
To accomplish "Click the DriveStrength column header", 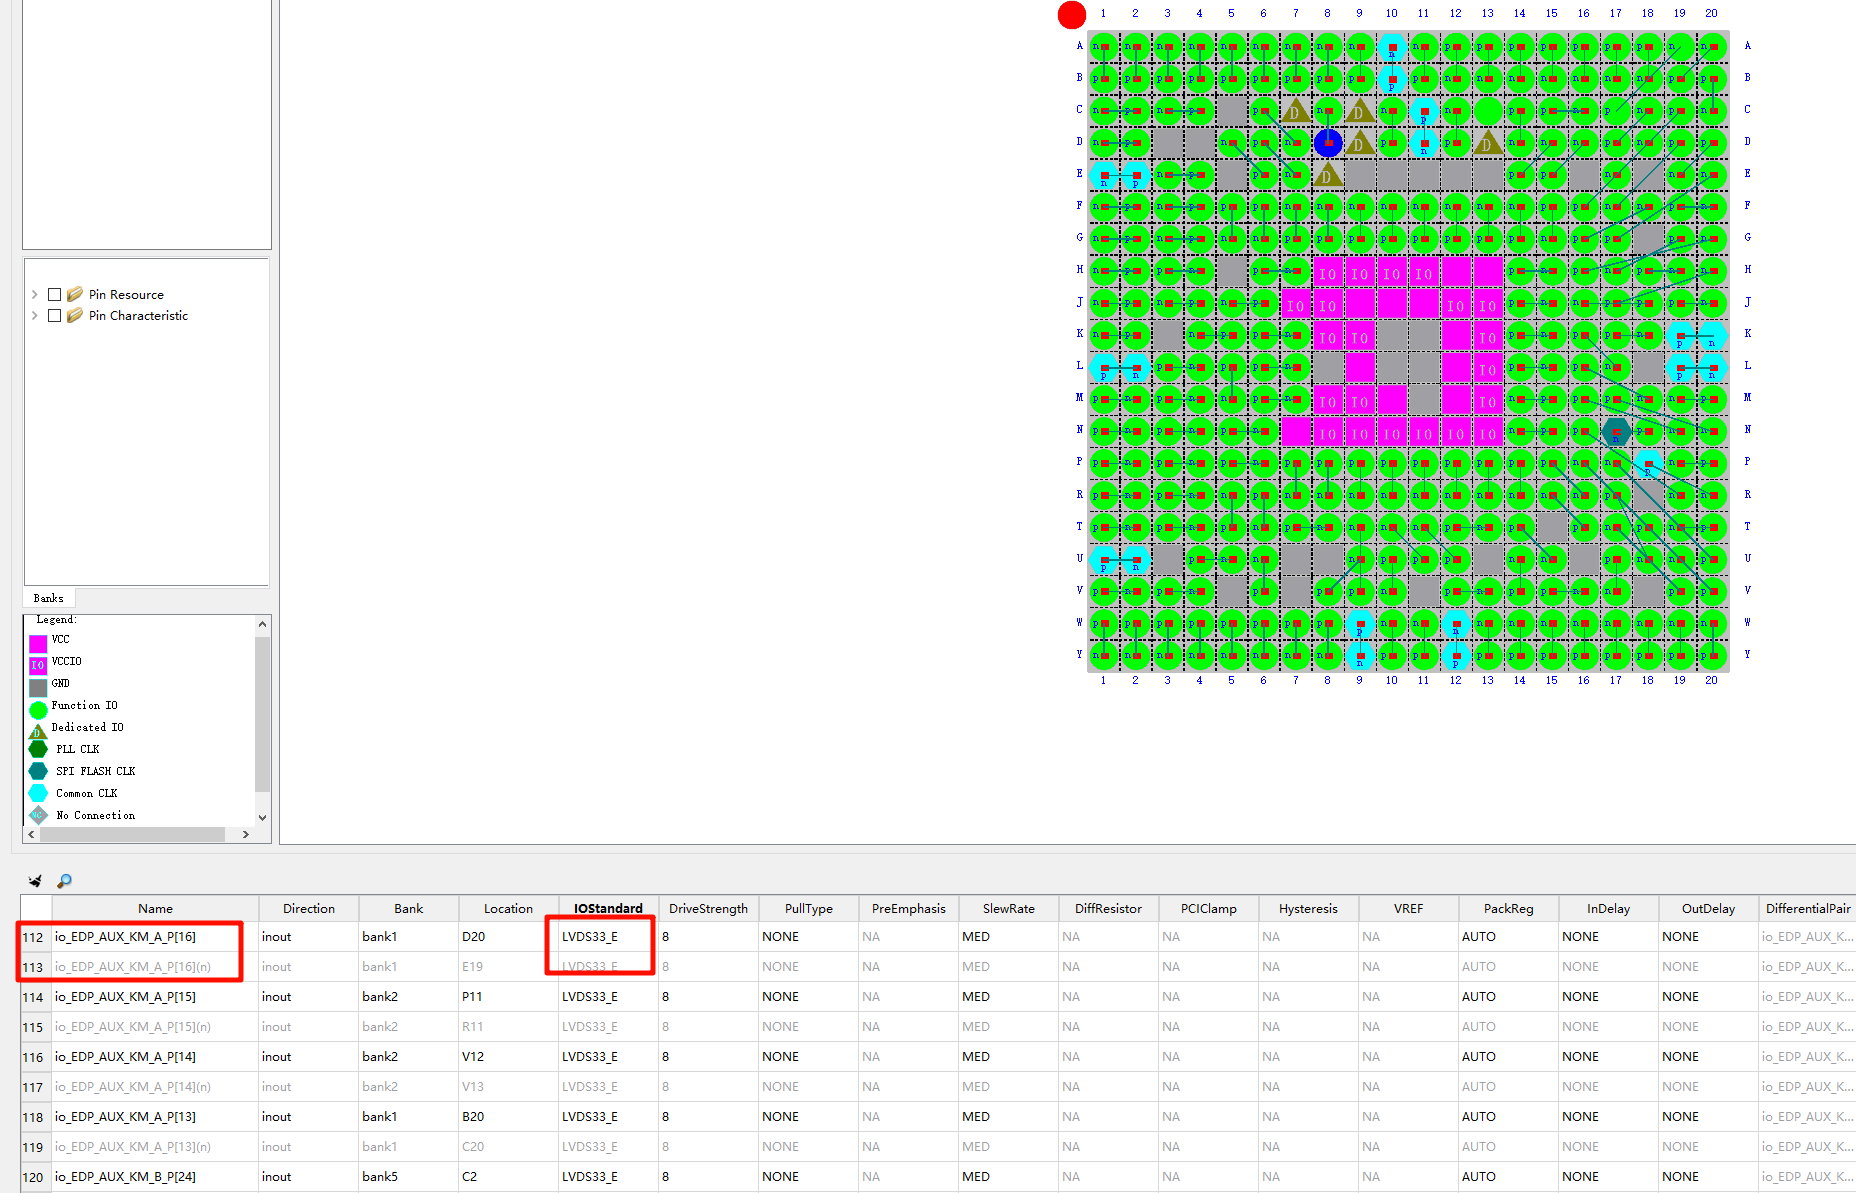I will pos(708,908).
